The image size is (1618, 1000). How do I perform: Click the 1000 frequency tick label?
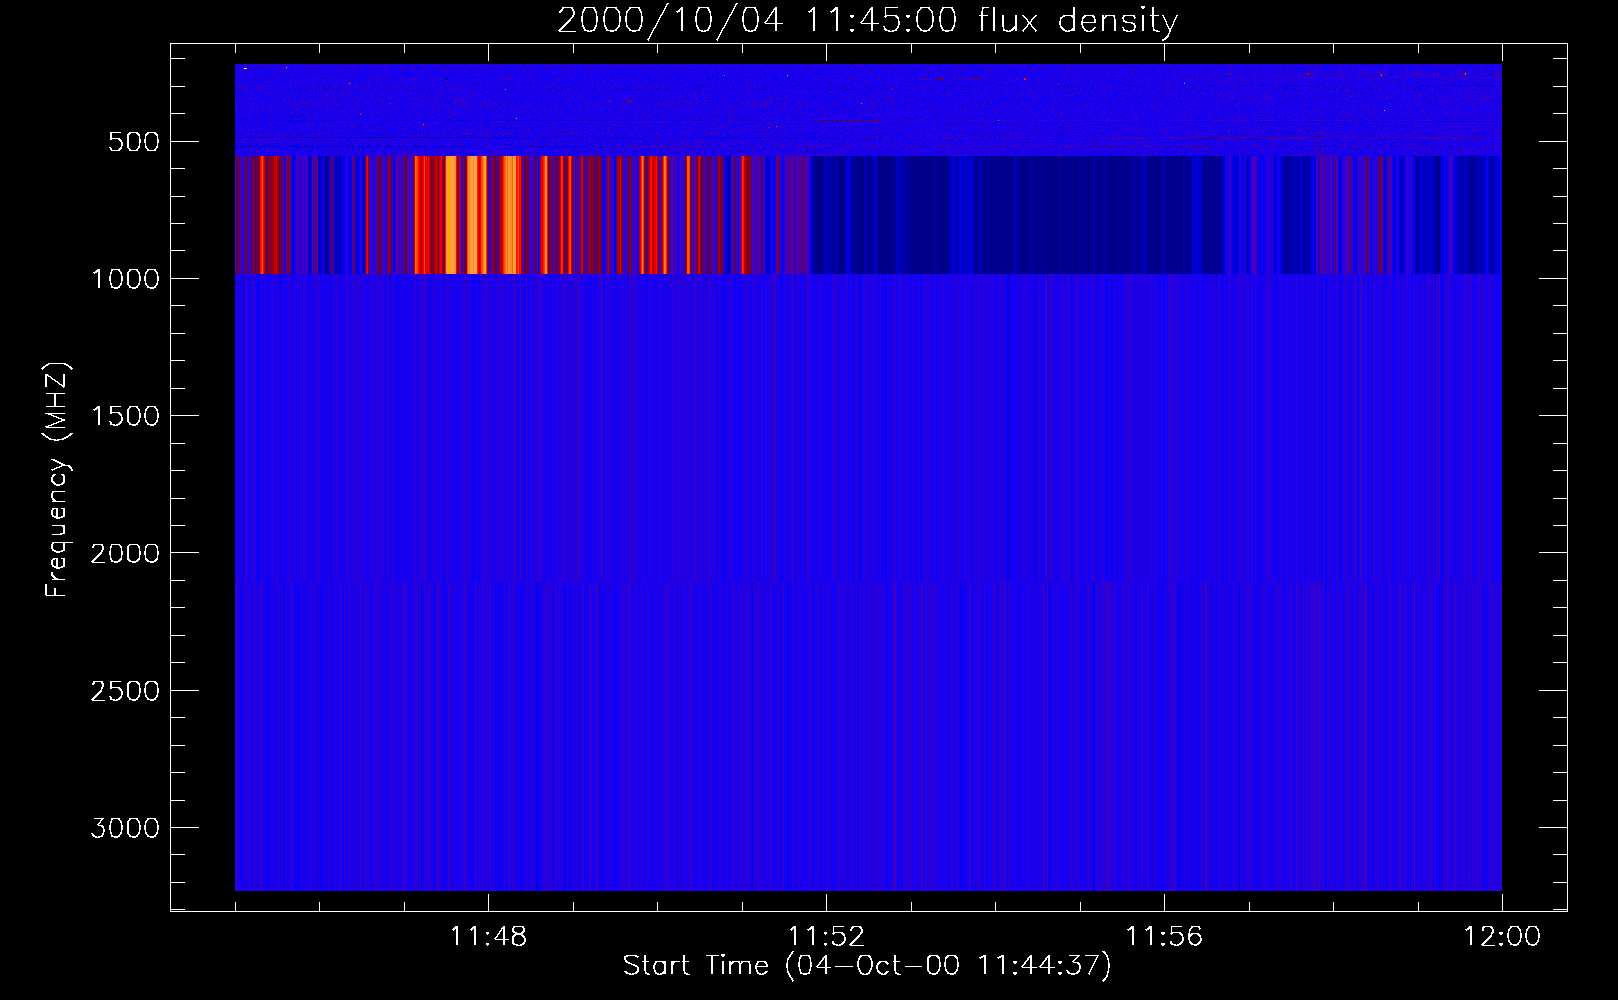click(125, 279)
